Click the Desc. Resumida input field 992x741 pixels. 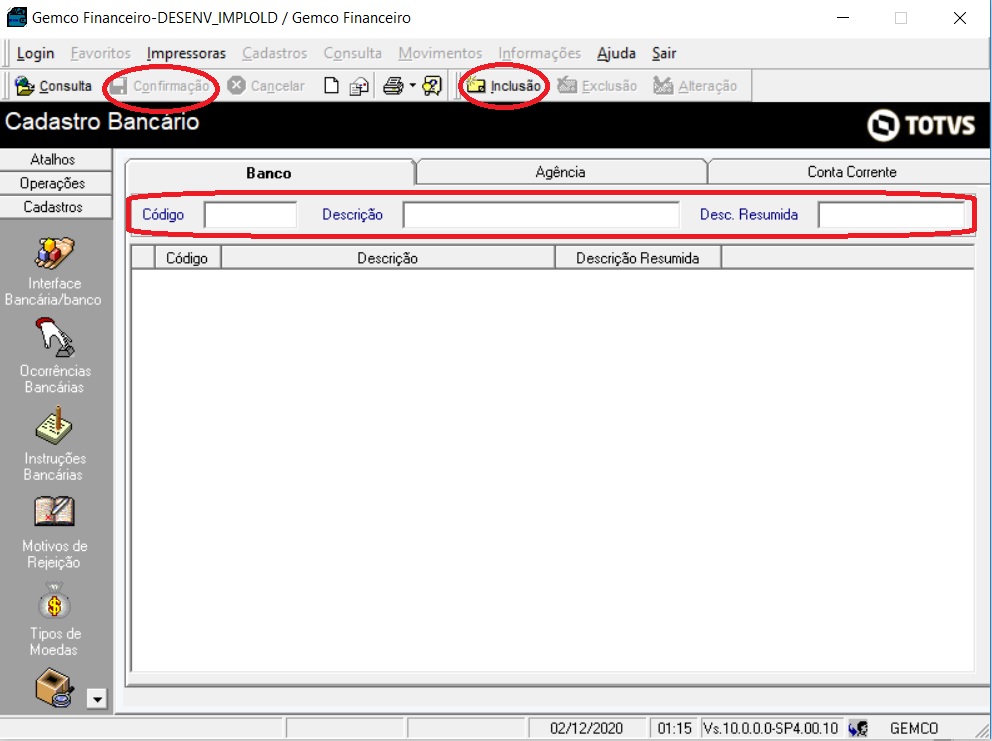891,215
